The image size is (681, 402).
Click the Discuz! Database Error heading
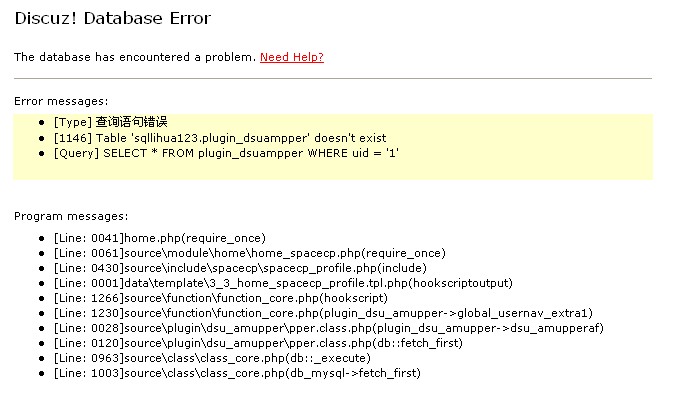coord(113,18)
